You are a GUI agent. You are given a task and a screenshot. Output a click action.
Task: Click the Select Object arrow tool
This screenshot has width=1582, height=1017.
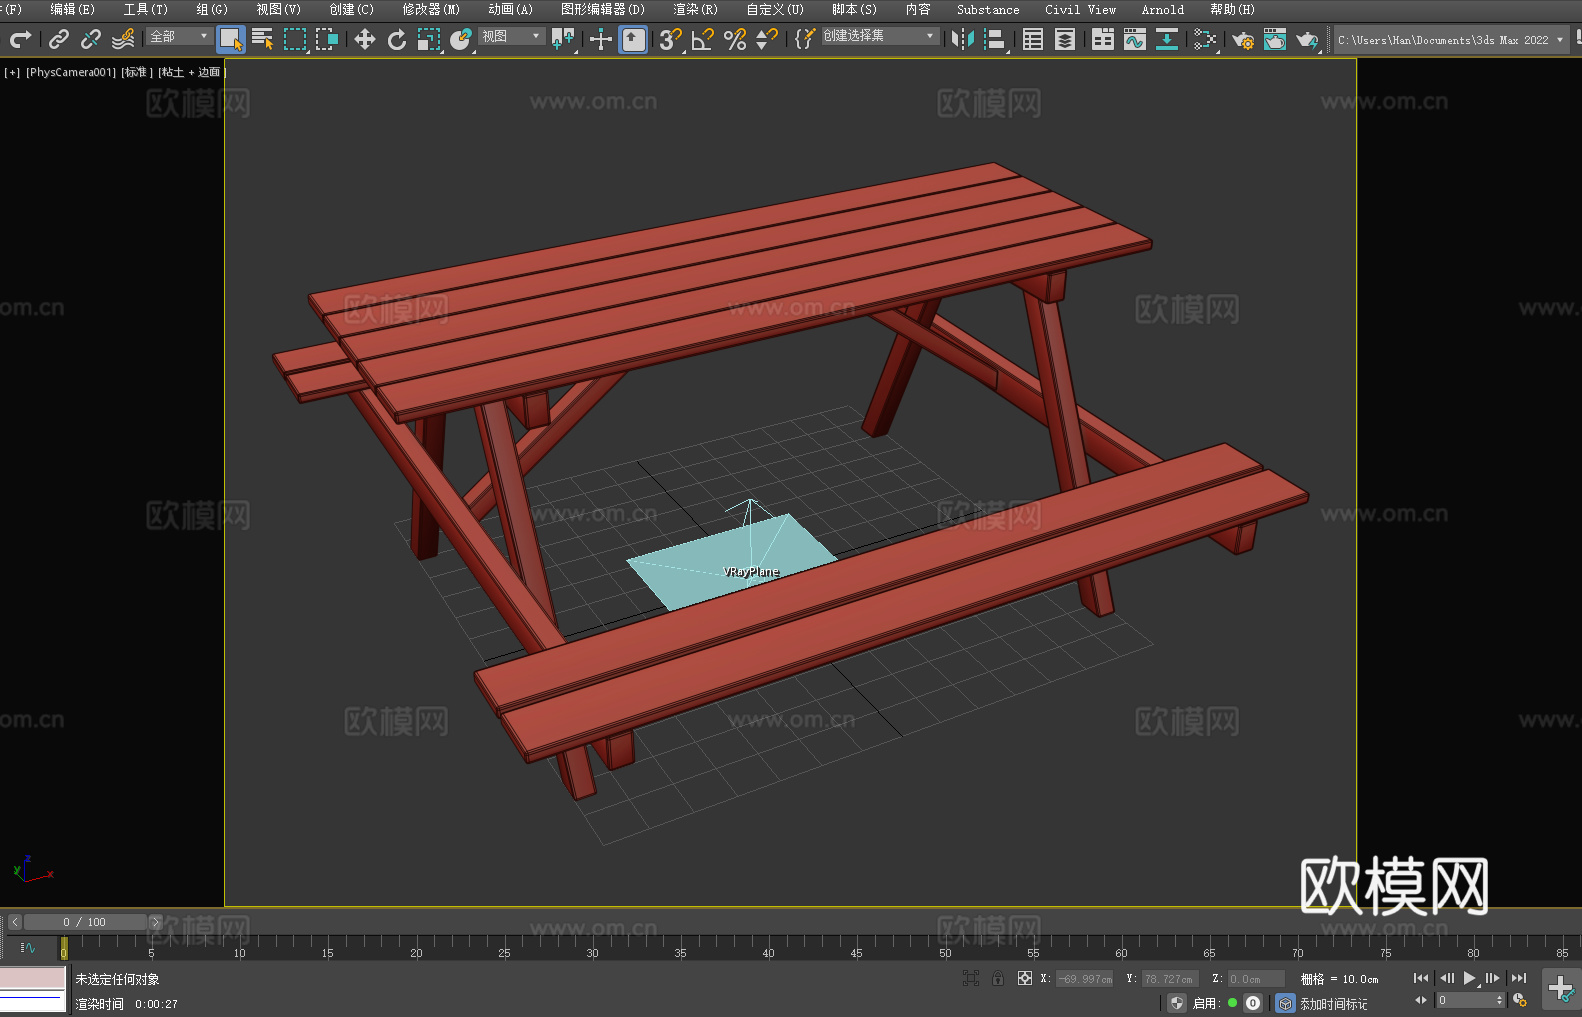click(x=231, y=40)
